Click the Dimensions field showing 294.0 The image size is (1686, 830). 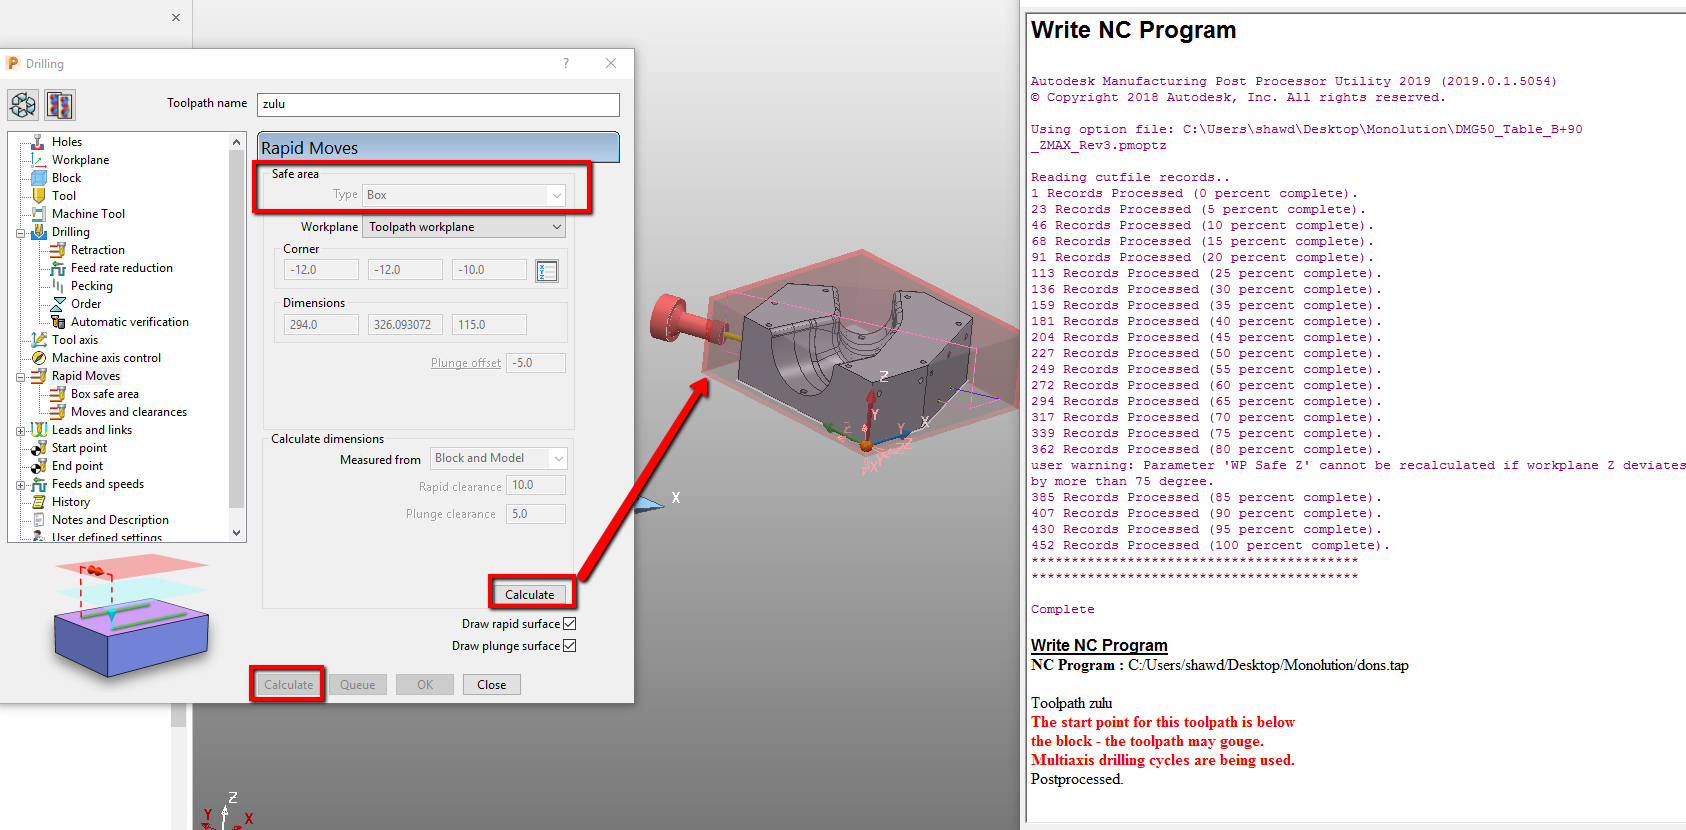321,325
